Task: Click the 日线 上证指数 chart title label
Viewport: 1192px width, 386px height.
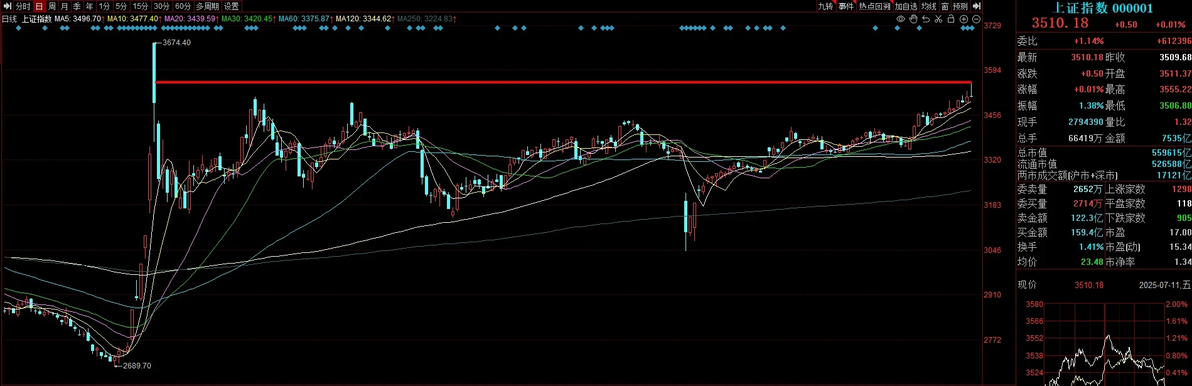Action: 27,18
